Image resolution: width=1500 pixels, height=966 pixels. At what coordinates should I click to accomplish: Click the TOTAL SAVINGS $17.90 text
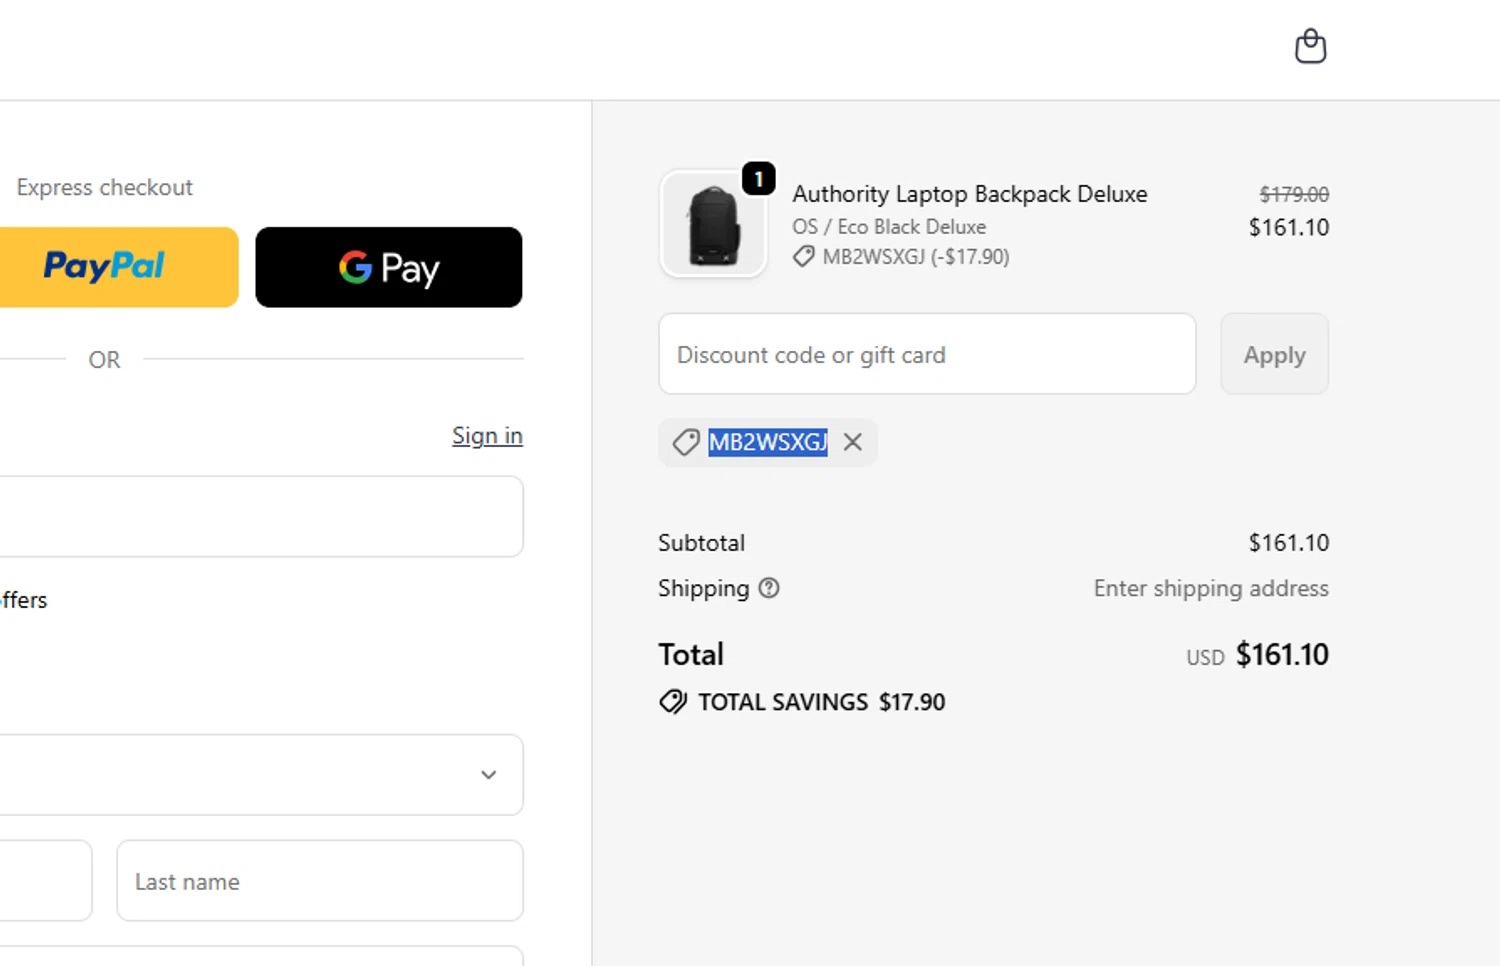pyautogui.click(x=821, y=702)
